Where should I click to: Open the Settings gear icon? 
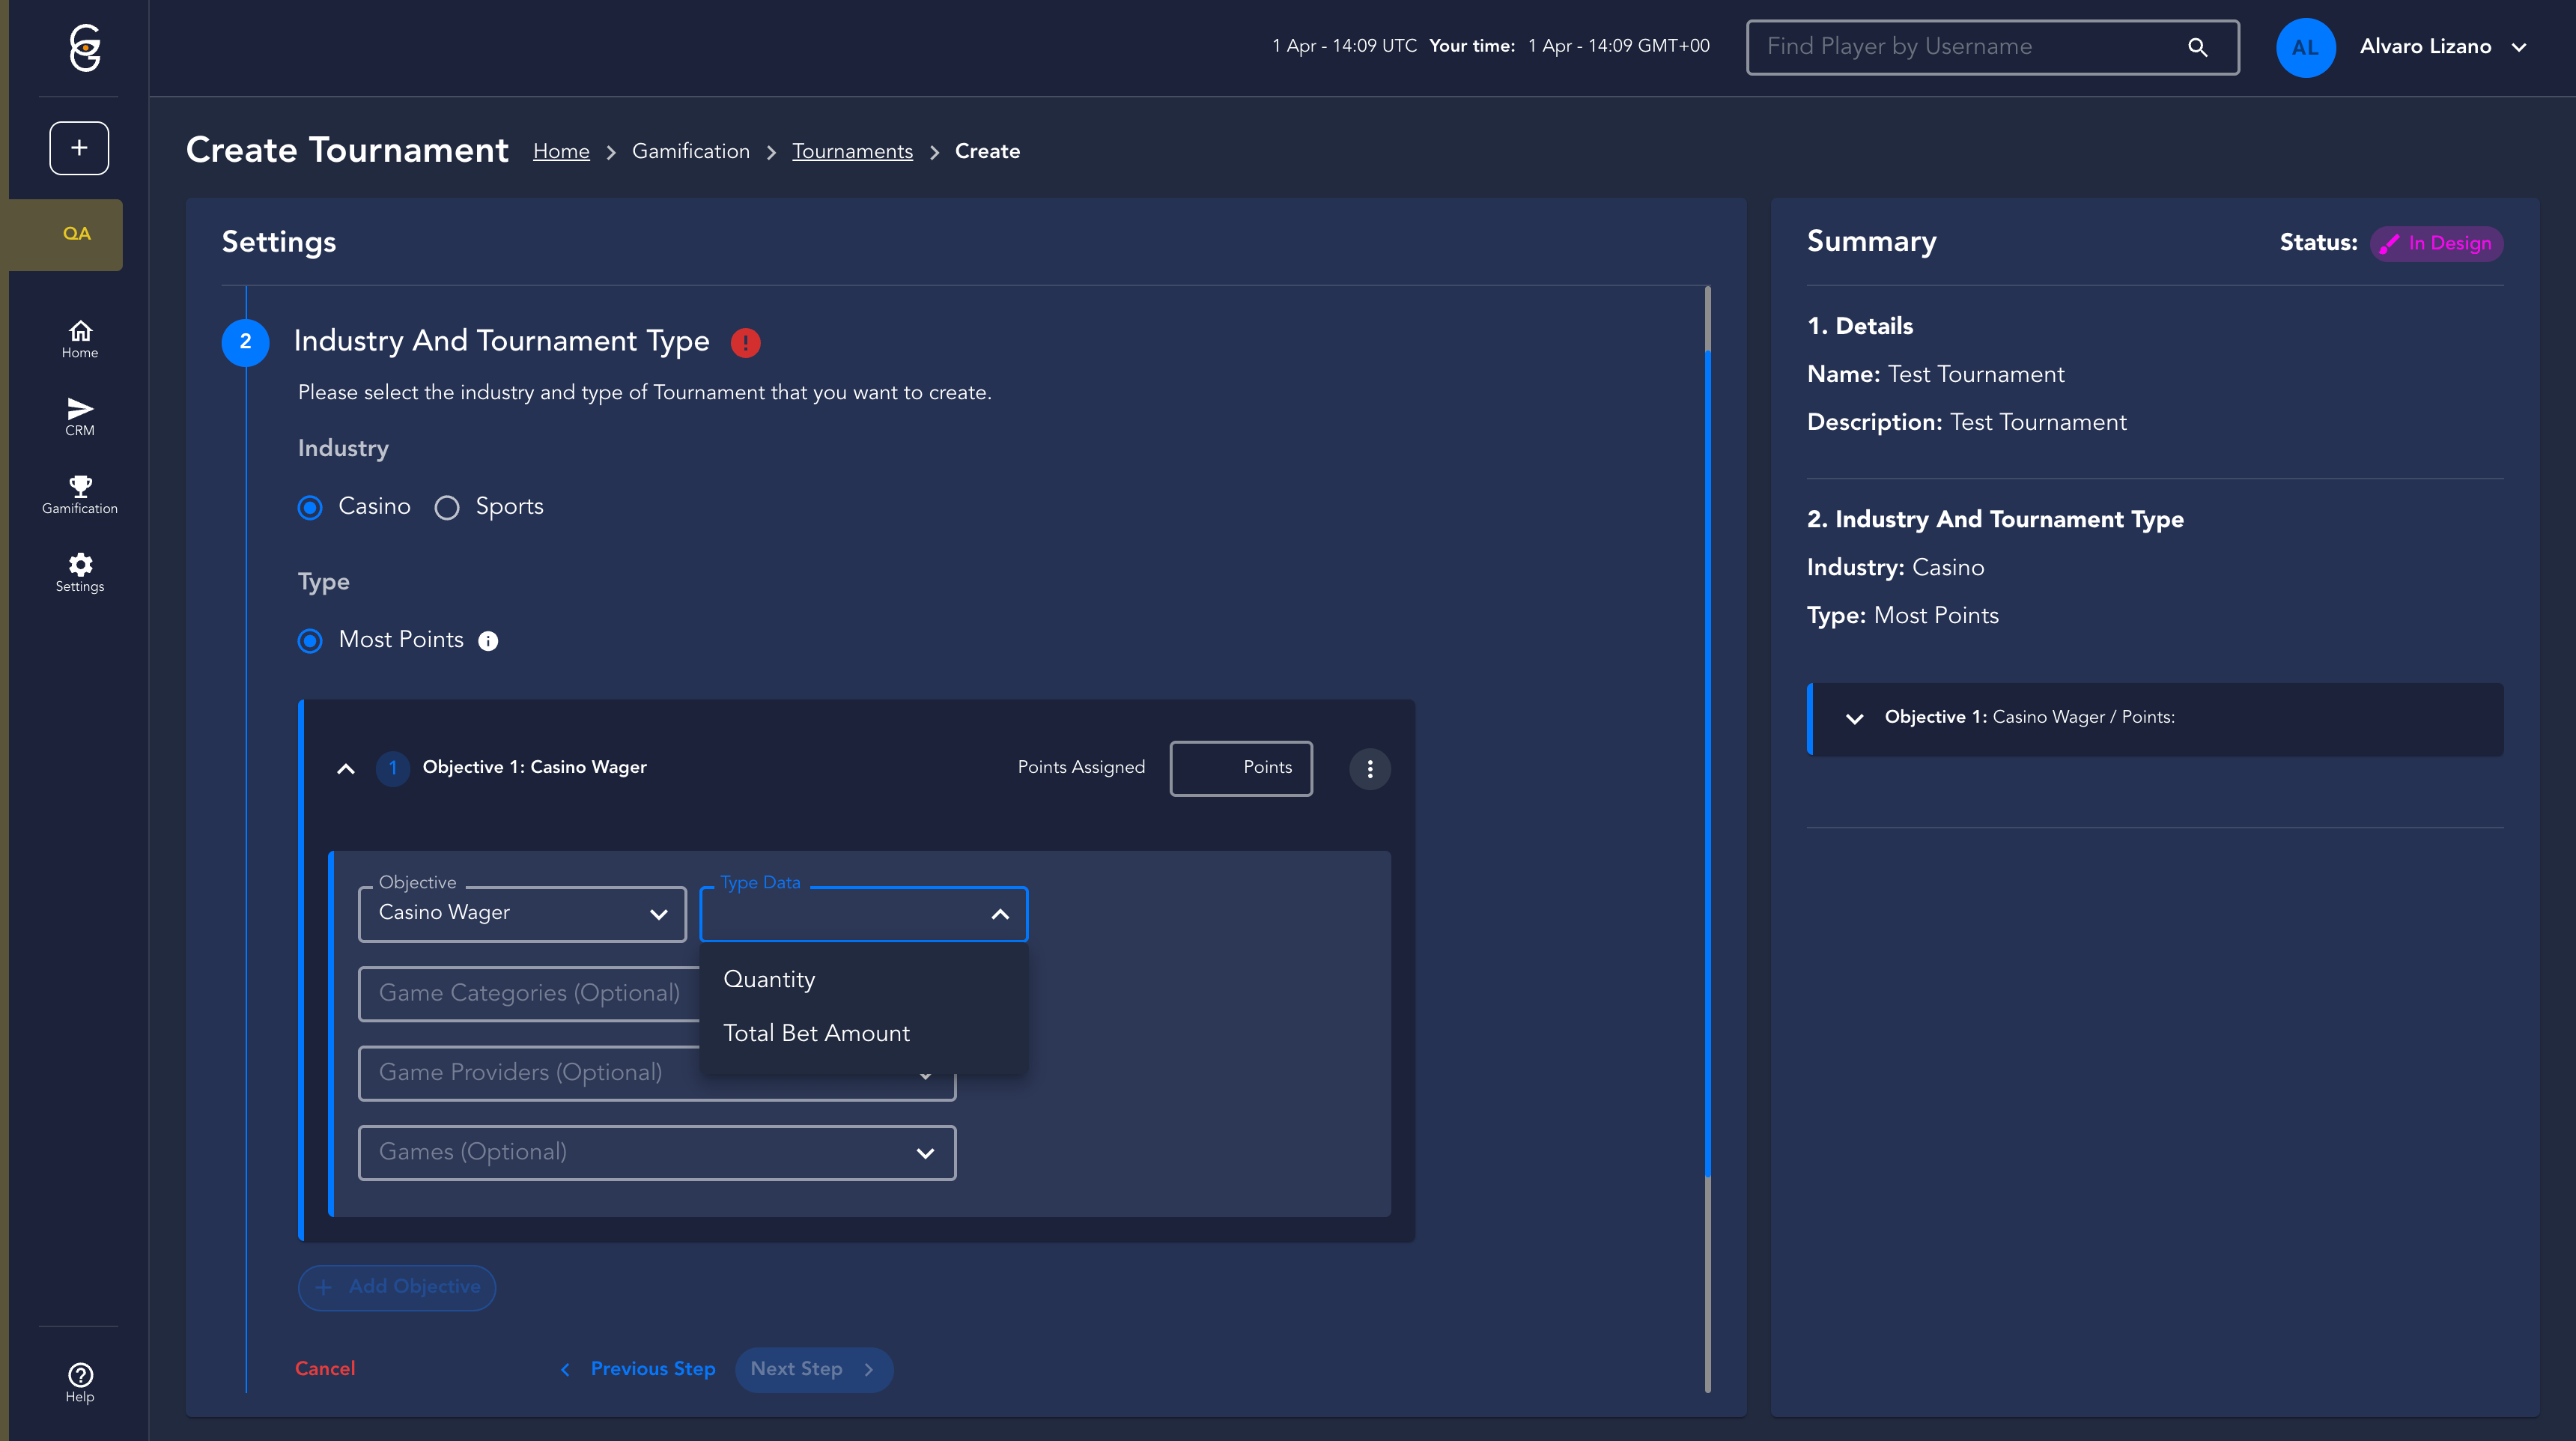[79, 572]
